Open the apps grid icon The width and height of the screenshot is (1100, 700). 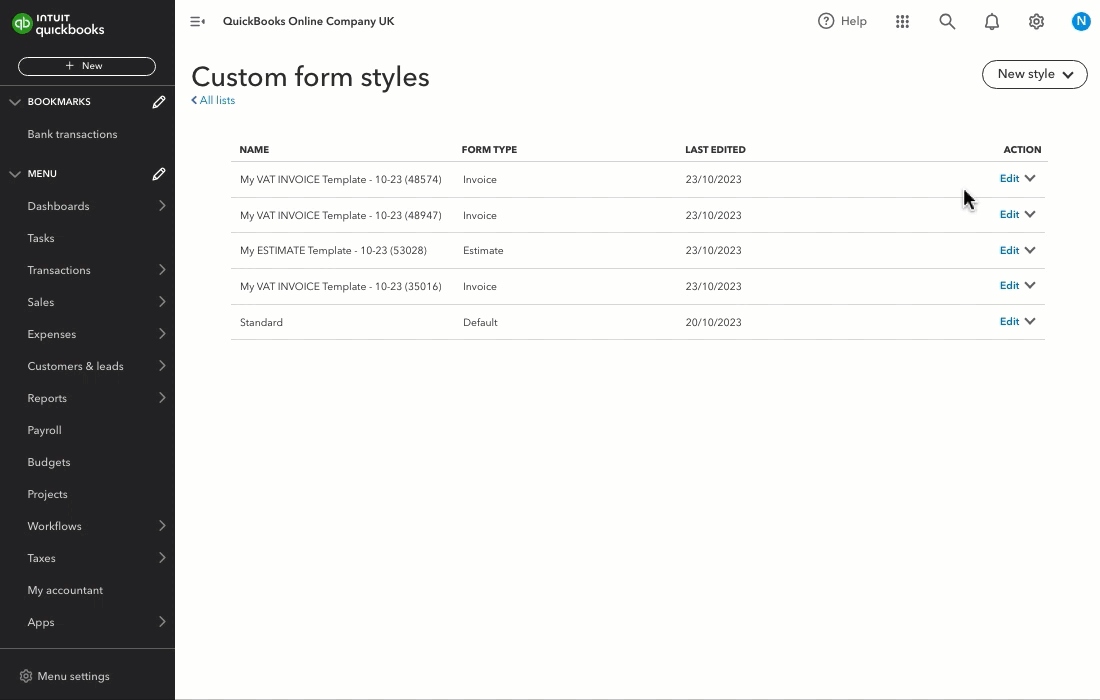click(902, 22)
